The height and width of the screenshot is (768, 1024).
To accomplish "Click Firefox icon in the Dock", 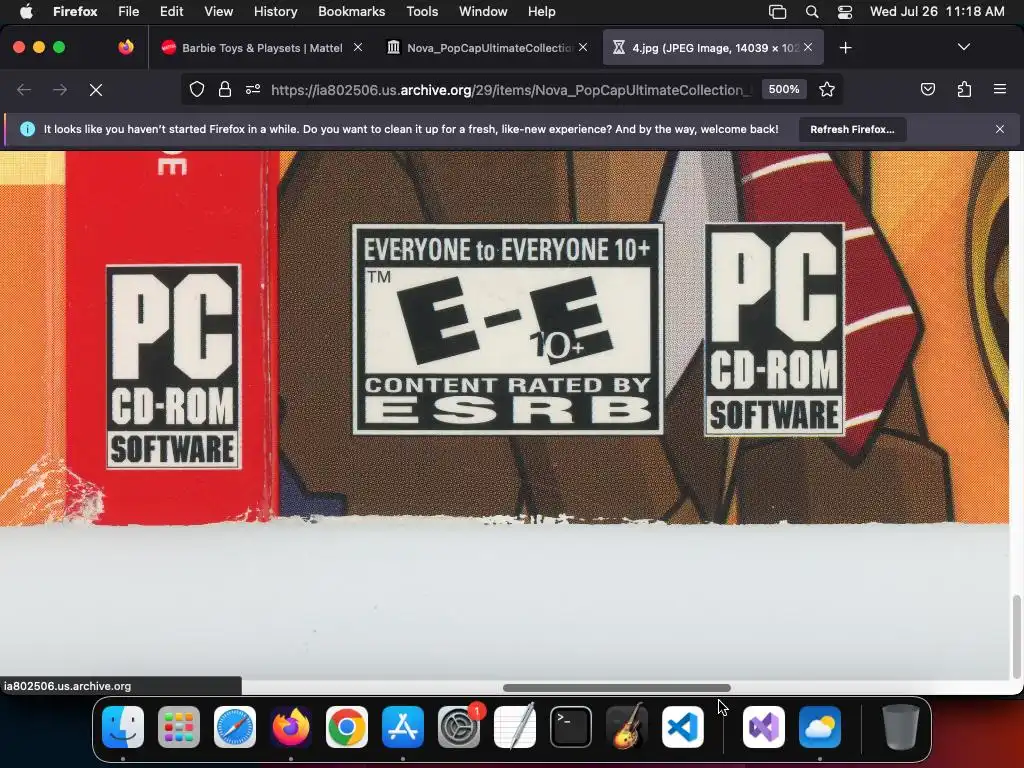I will point(291,727).
